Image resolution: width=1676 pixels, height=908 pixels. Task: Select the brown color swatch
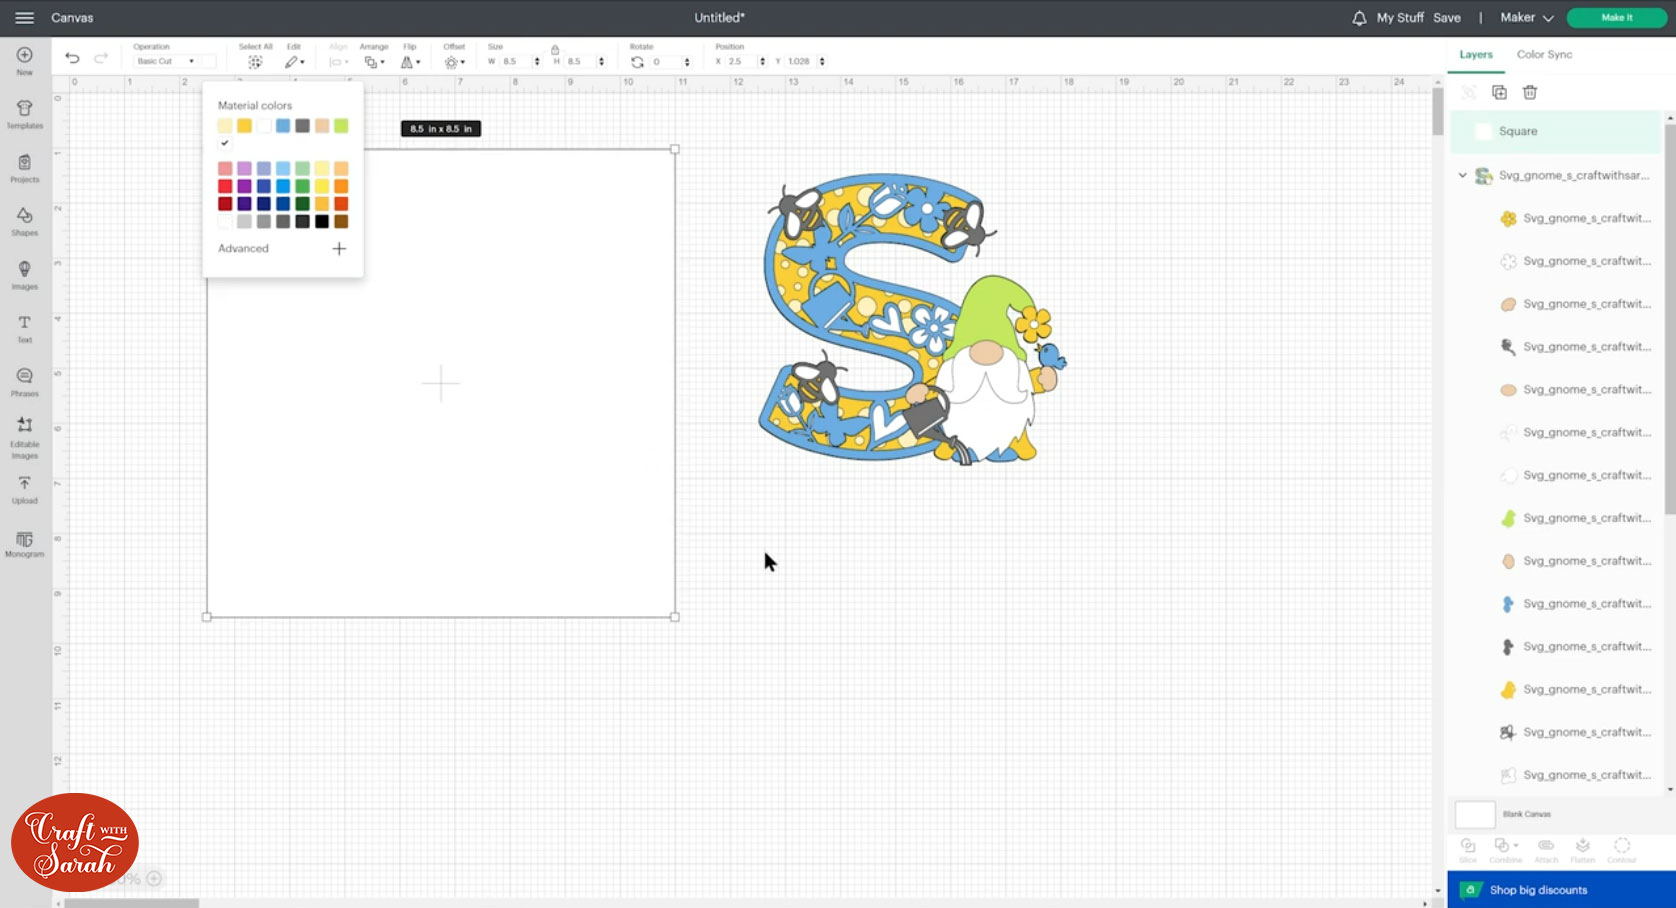point(341,221)
